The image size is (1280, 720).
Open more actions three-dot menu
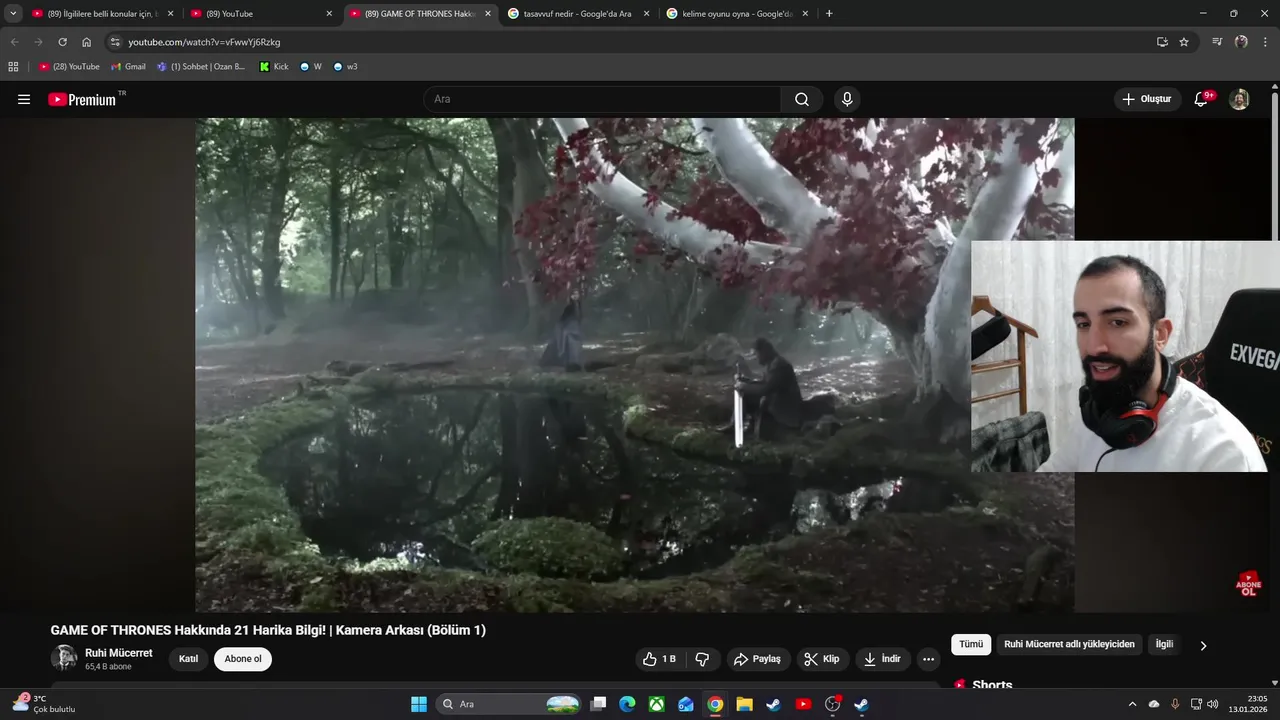(x=928, y=659)
